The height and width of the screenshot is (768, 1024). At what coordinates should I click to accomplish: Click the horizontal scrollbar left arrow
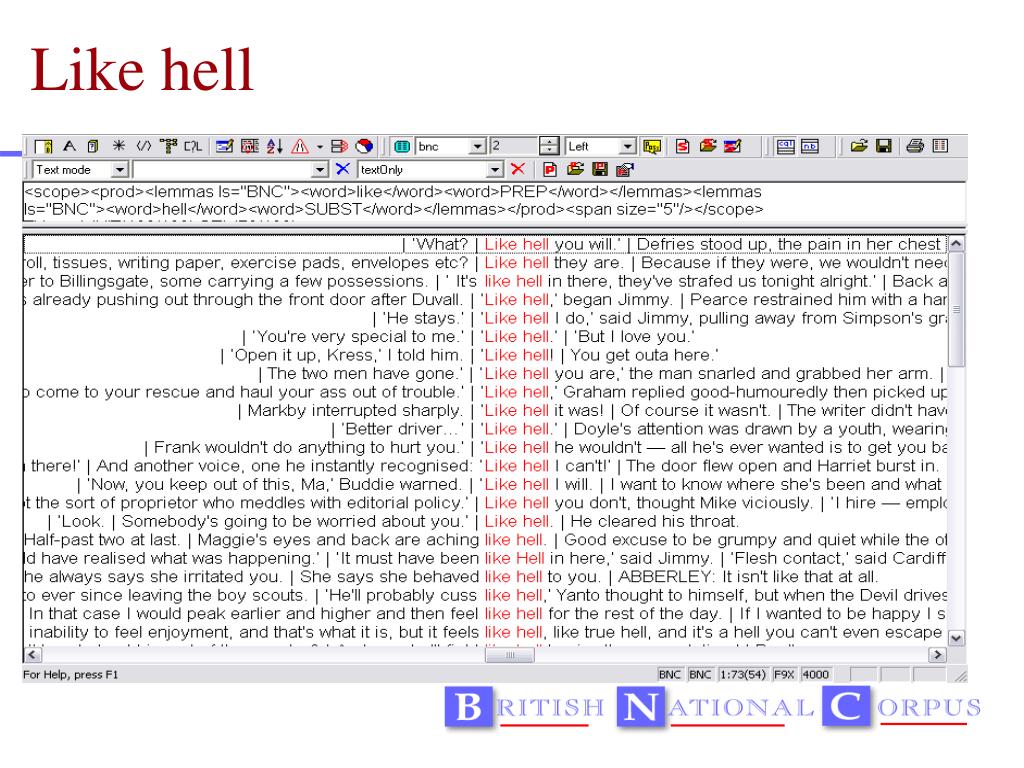32,654
